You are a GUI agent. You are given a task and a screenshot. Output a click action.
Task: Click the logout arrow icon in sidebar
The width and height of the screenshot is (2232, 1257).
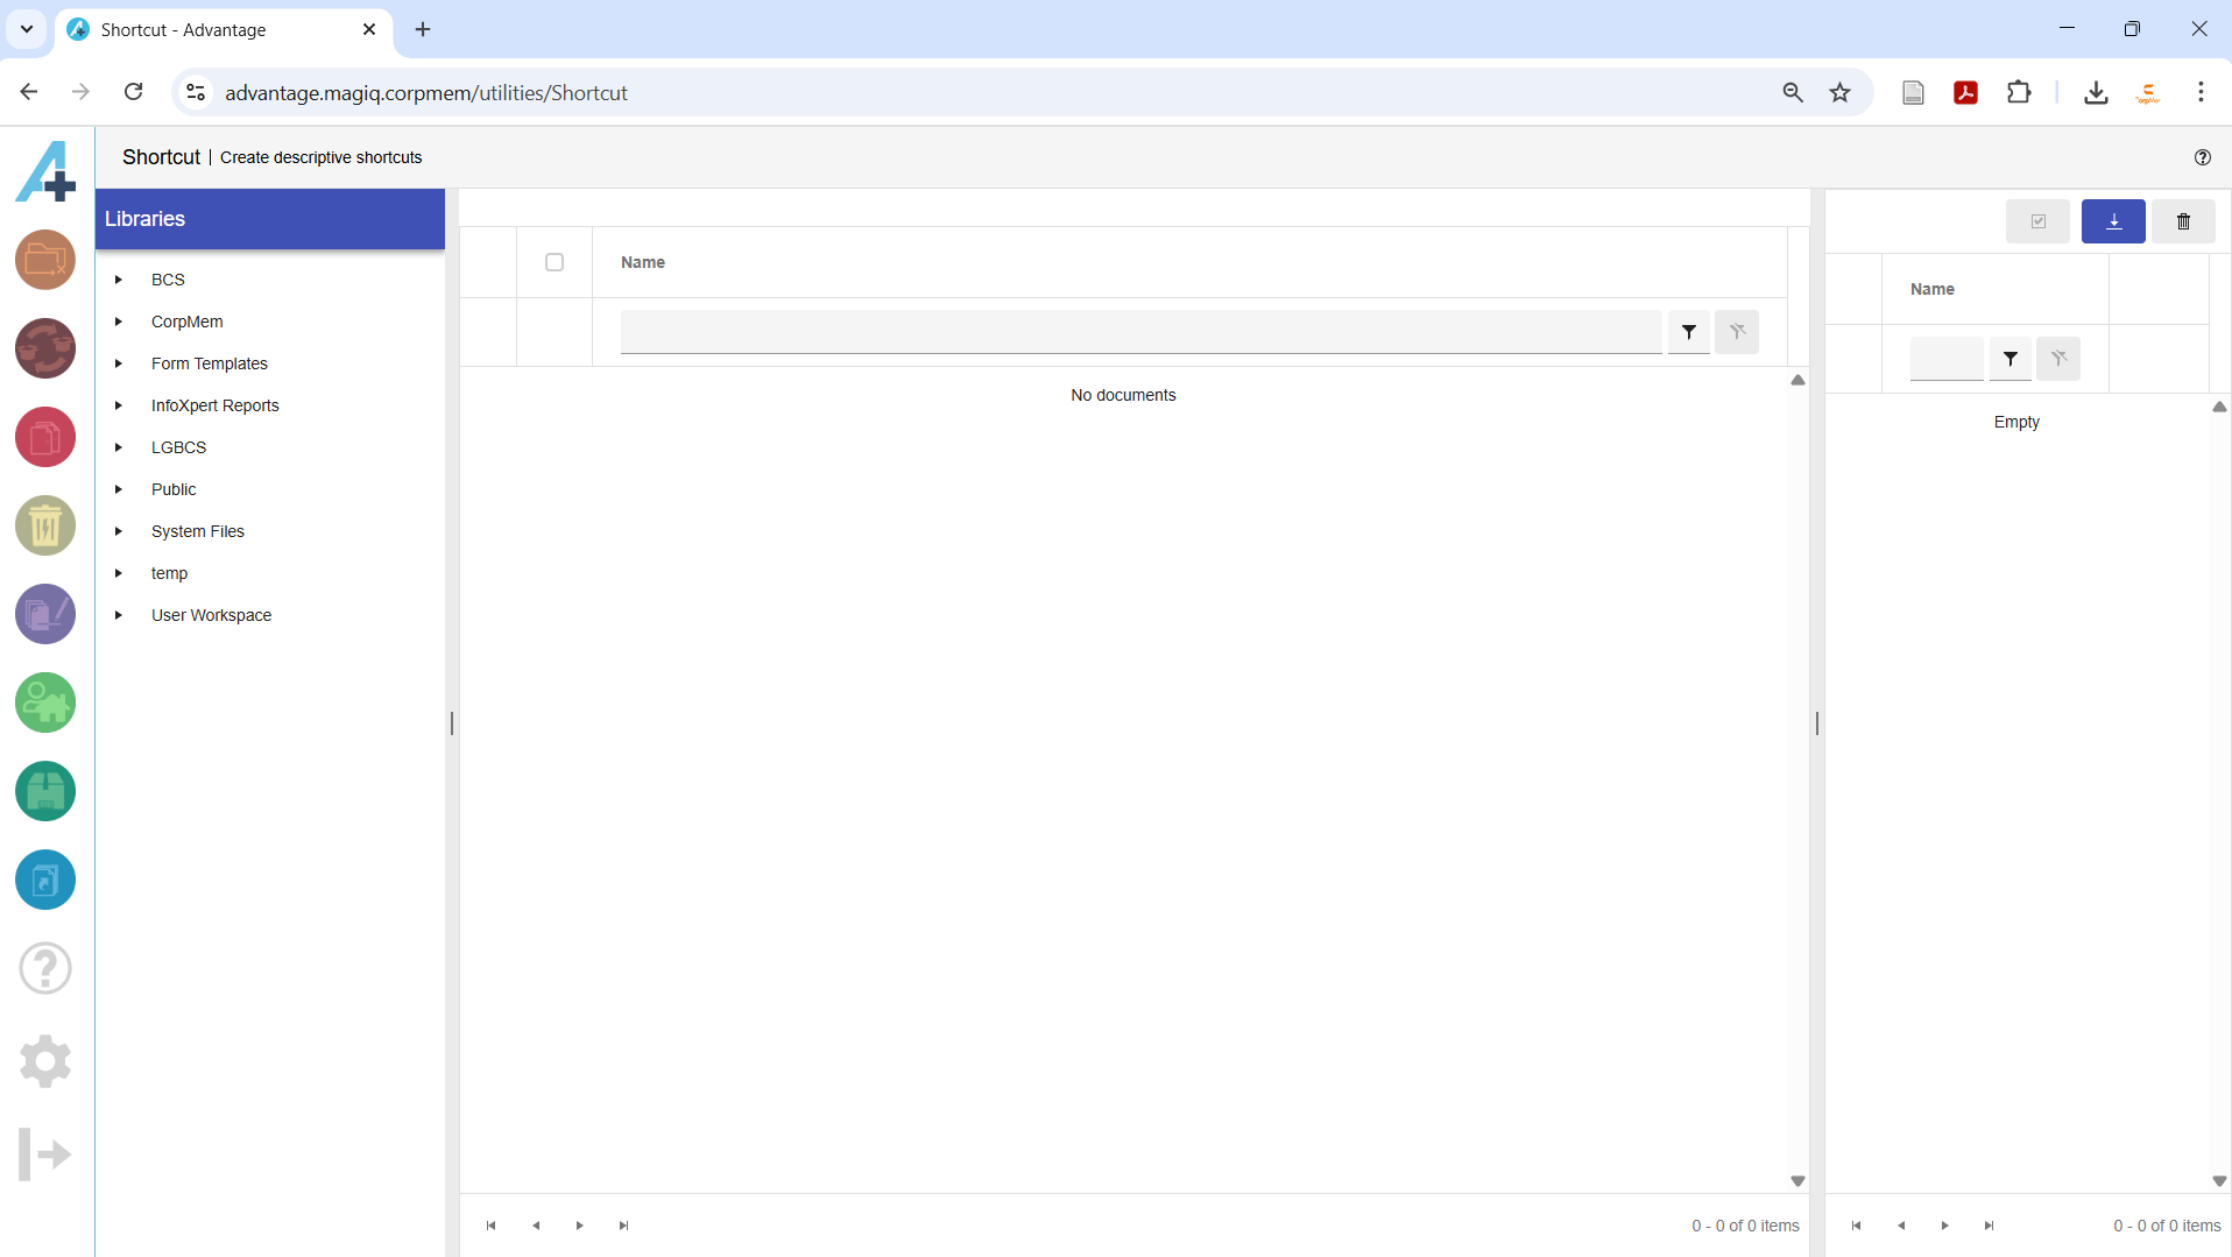tap(45, 1154)
